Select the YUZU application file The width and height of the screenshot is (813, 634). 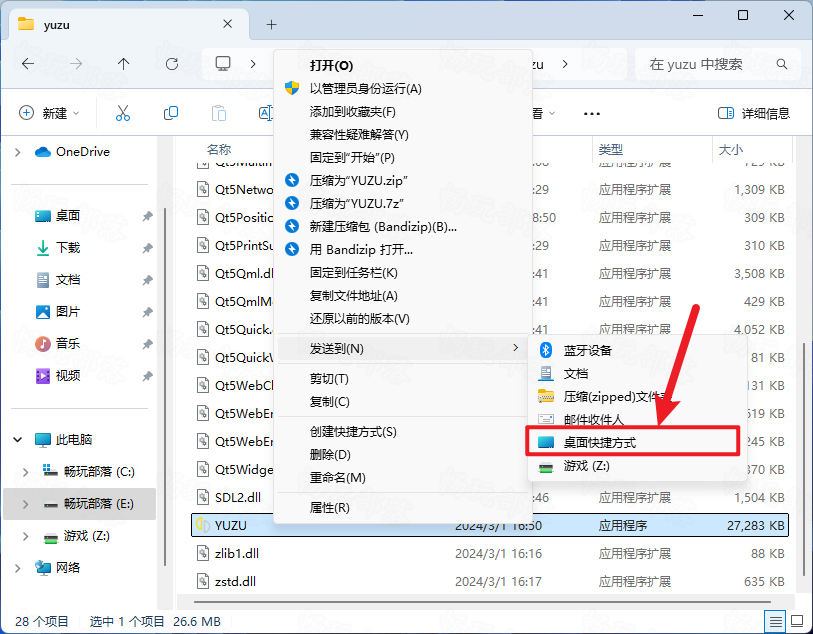tap(490, 526)
